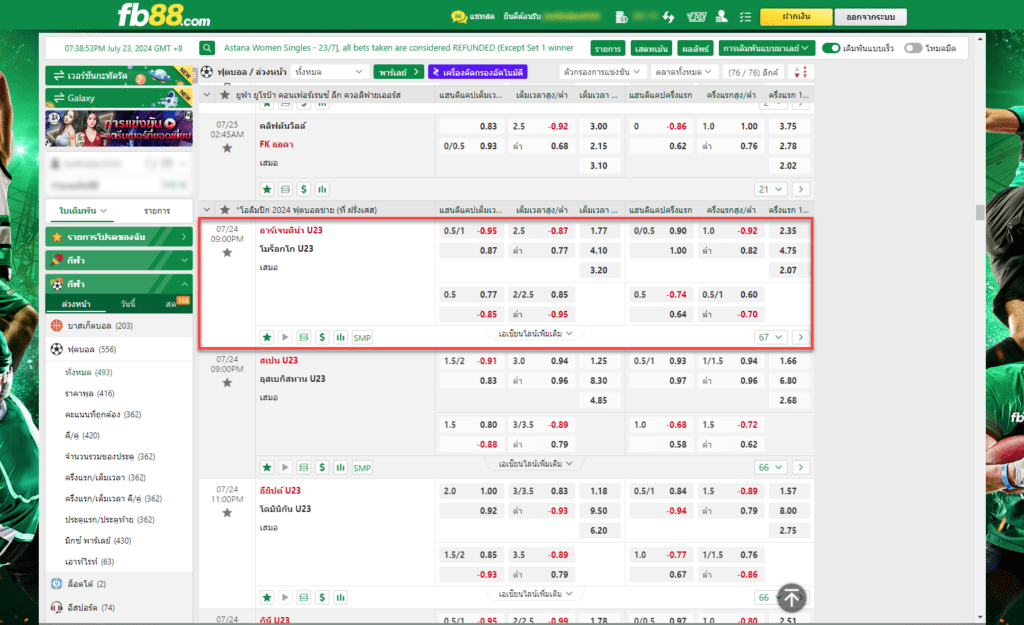Image resolution: width=1024 pixels, height=625 pixels.
Task: Play live stream for อาร์เจนตินา U23 match
Action: [x=285, y=337]
